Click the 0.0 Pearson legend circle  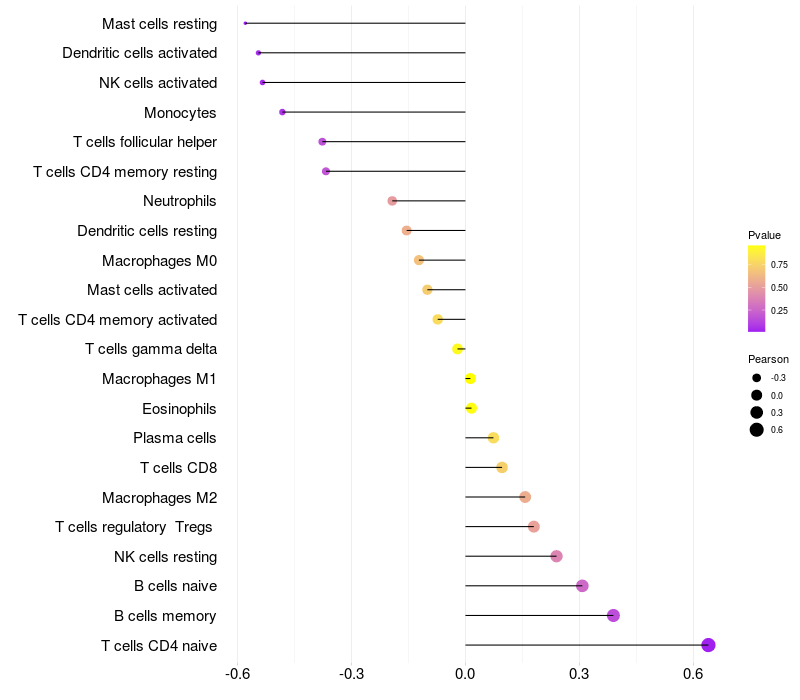click(x=757, y=395)
